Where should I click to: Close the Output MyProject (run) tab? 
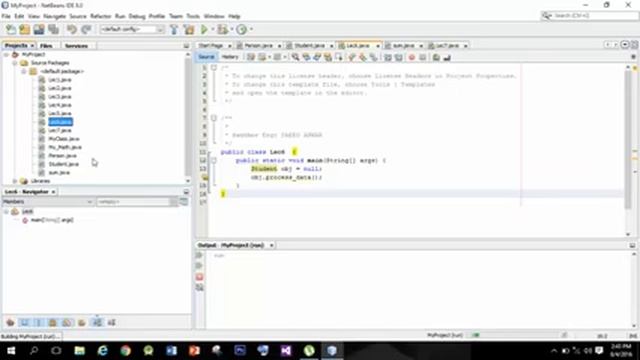tap(271, 245)
